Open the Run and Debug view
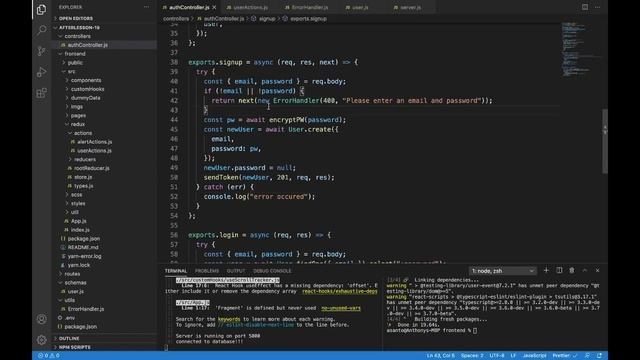Image resolution: width=640 pixels, height=360 pixels. pos(41,72)
